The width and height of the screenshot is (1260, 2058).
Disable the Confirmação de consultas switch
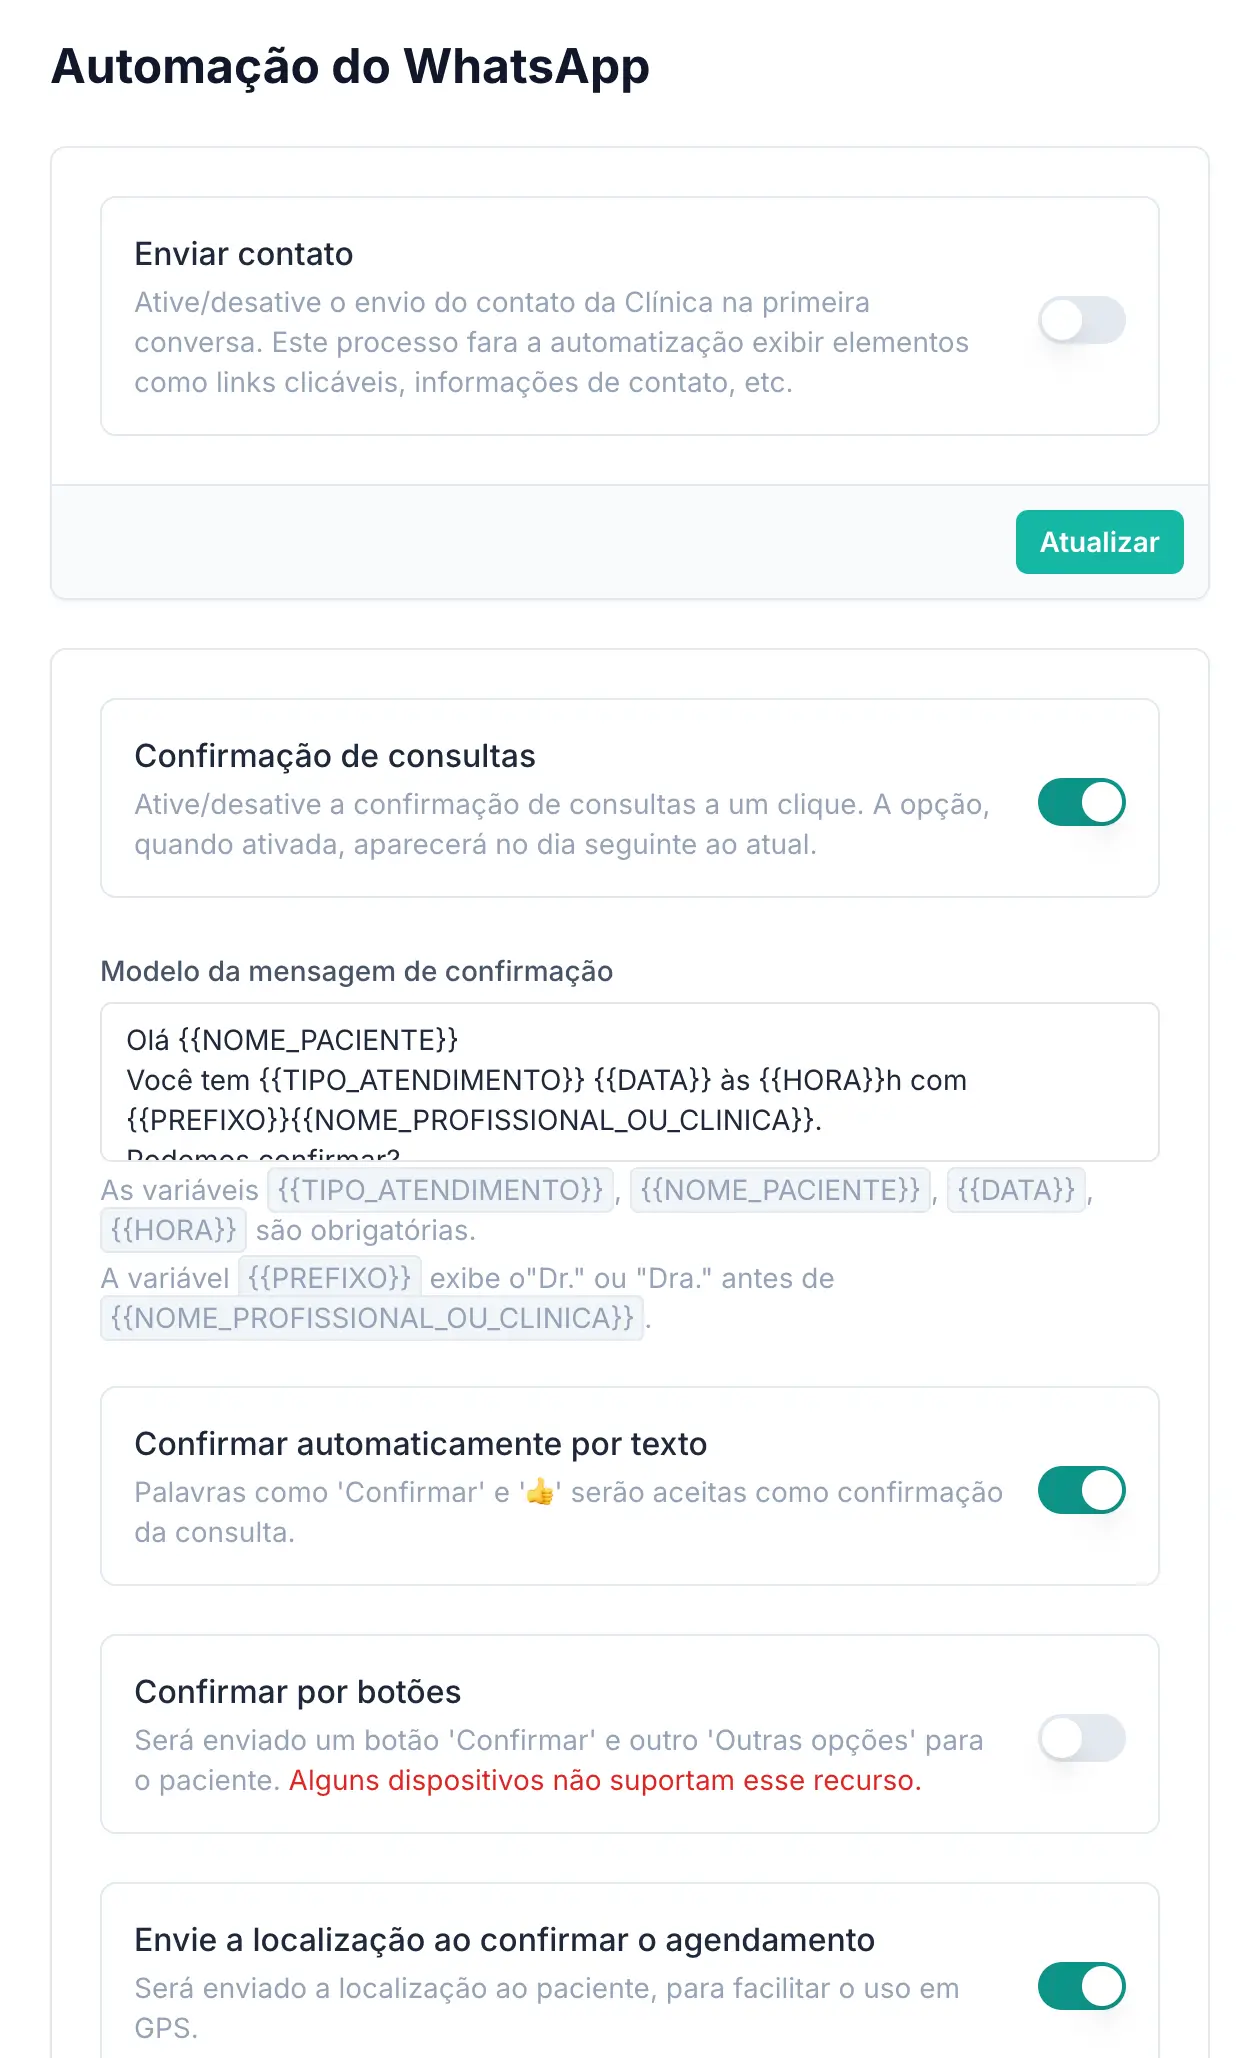[1081, 802]
